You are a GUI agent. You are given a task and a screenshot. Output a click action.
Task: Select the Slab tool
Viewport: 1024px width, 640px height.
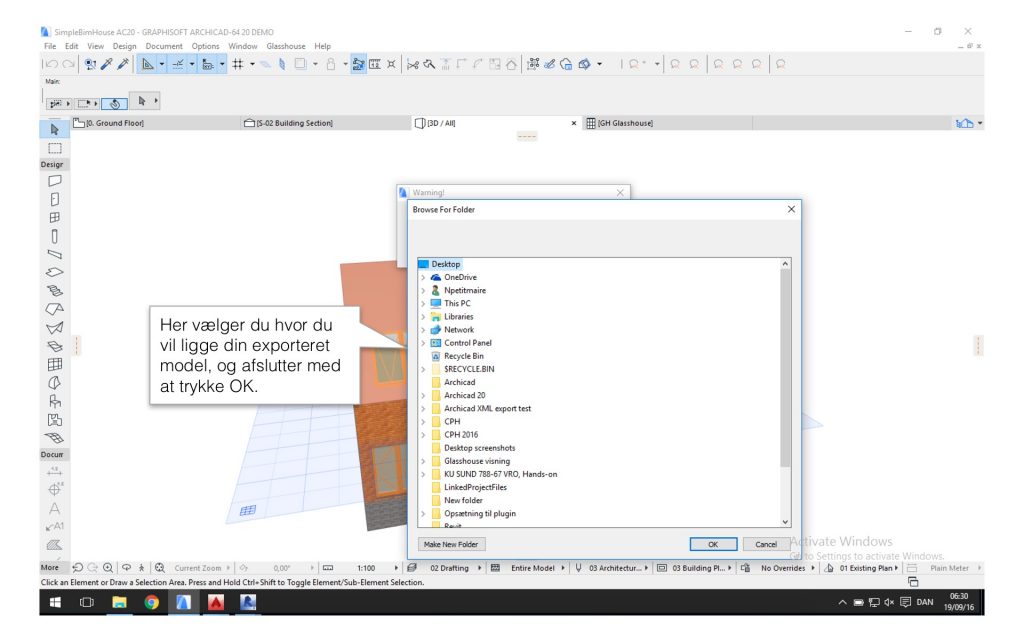coord(54,272)
